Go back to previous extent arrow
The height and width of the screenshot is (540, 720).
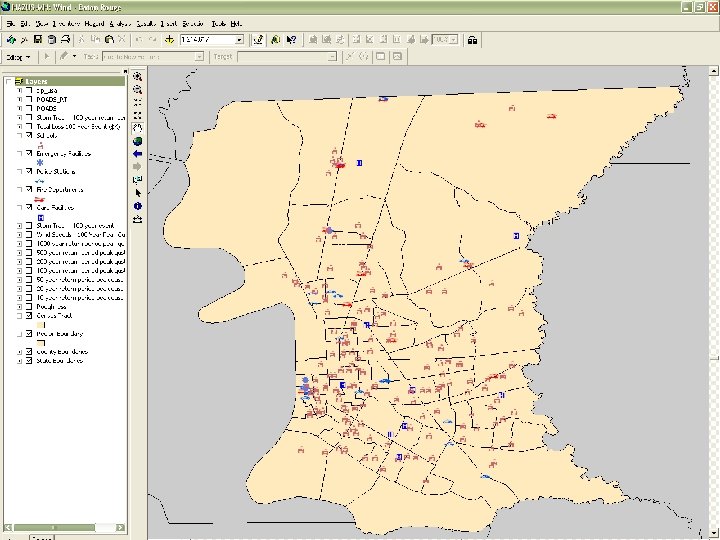pos(137,154)
